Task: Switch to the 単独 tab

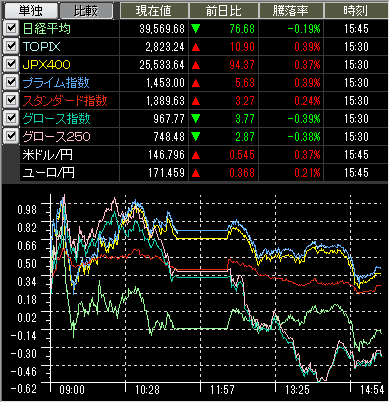Action: point(31,11)
